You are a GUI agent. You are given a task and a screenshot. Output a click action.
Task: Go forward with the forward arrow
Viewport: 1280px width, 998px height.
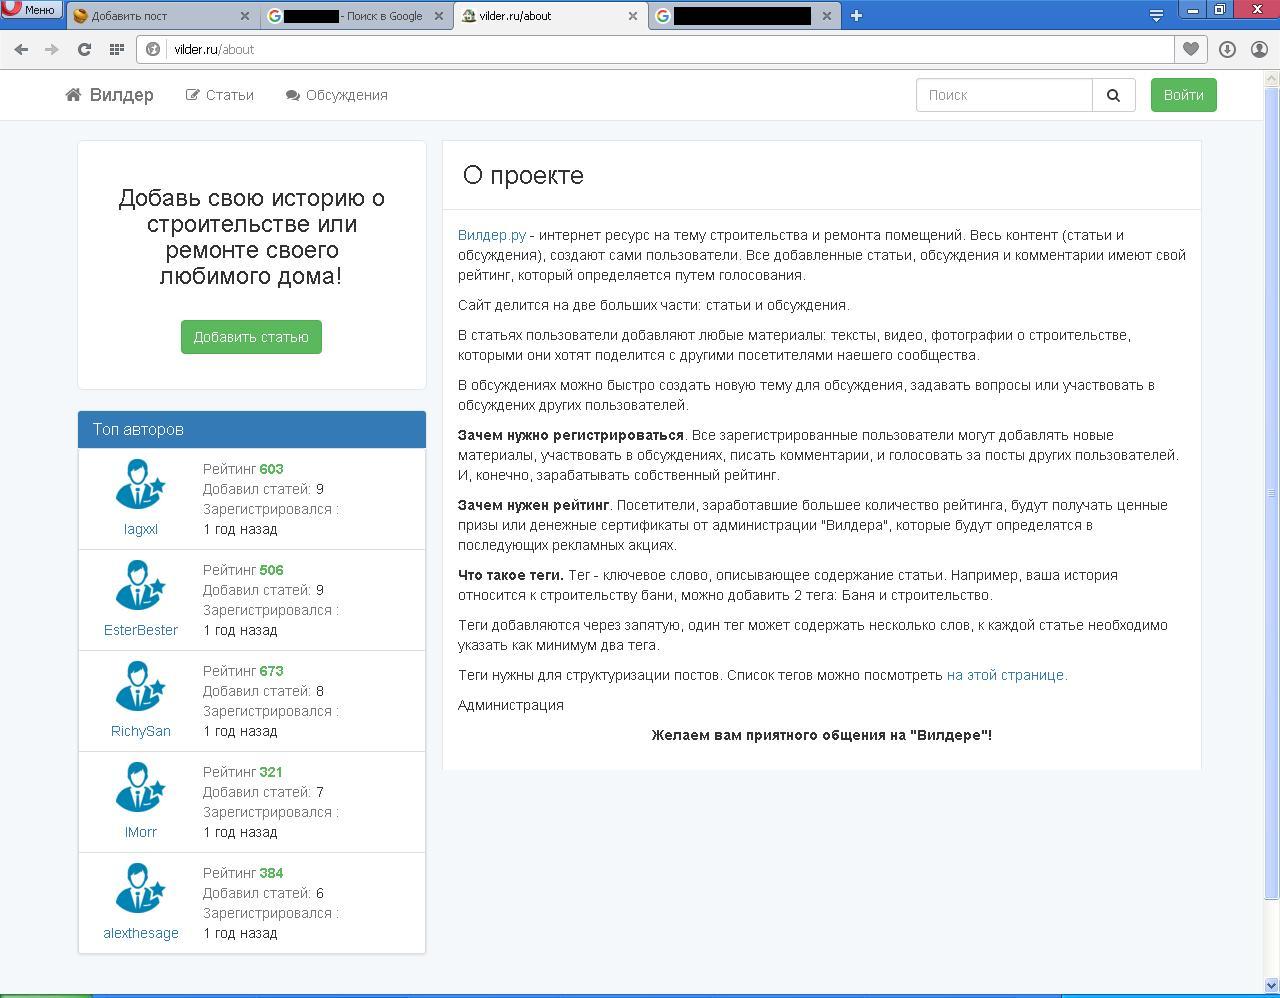52,49
